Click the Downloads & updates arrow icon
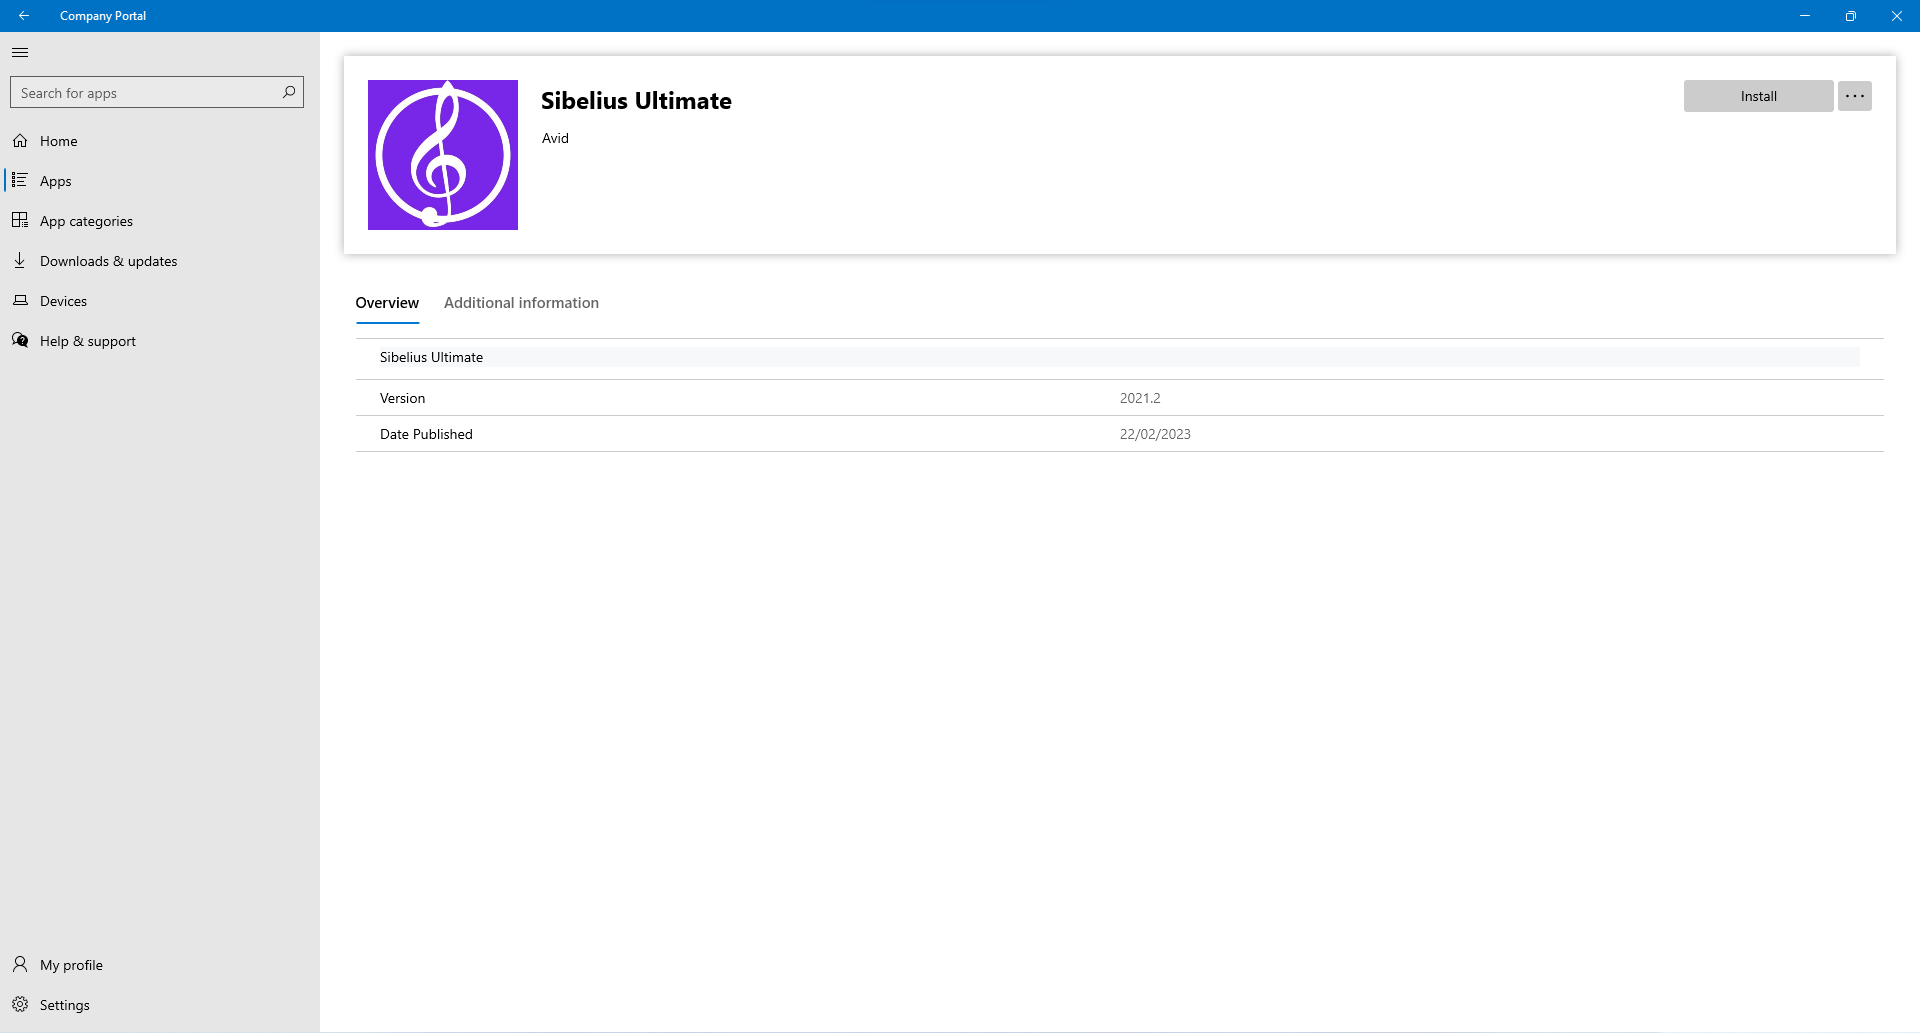1920x1033 pixels. (20, 260)
